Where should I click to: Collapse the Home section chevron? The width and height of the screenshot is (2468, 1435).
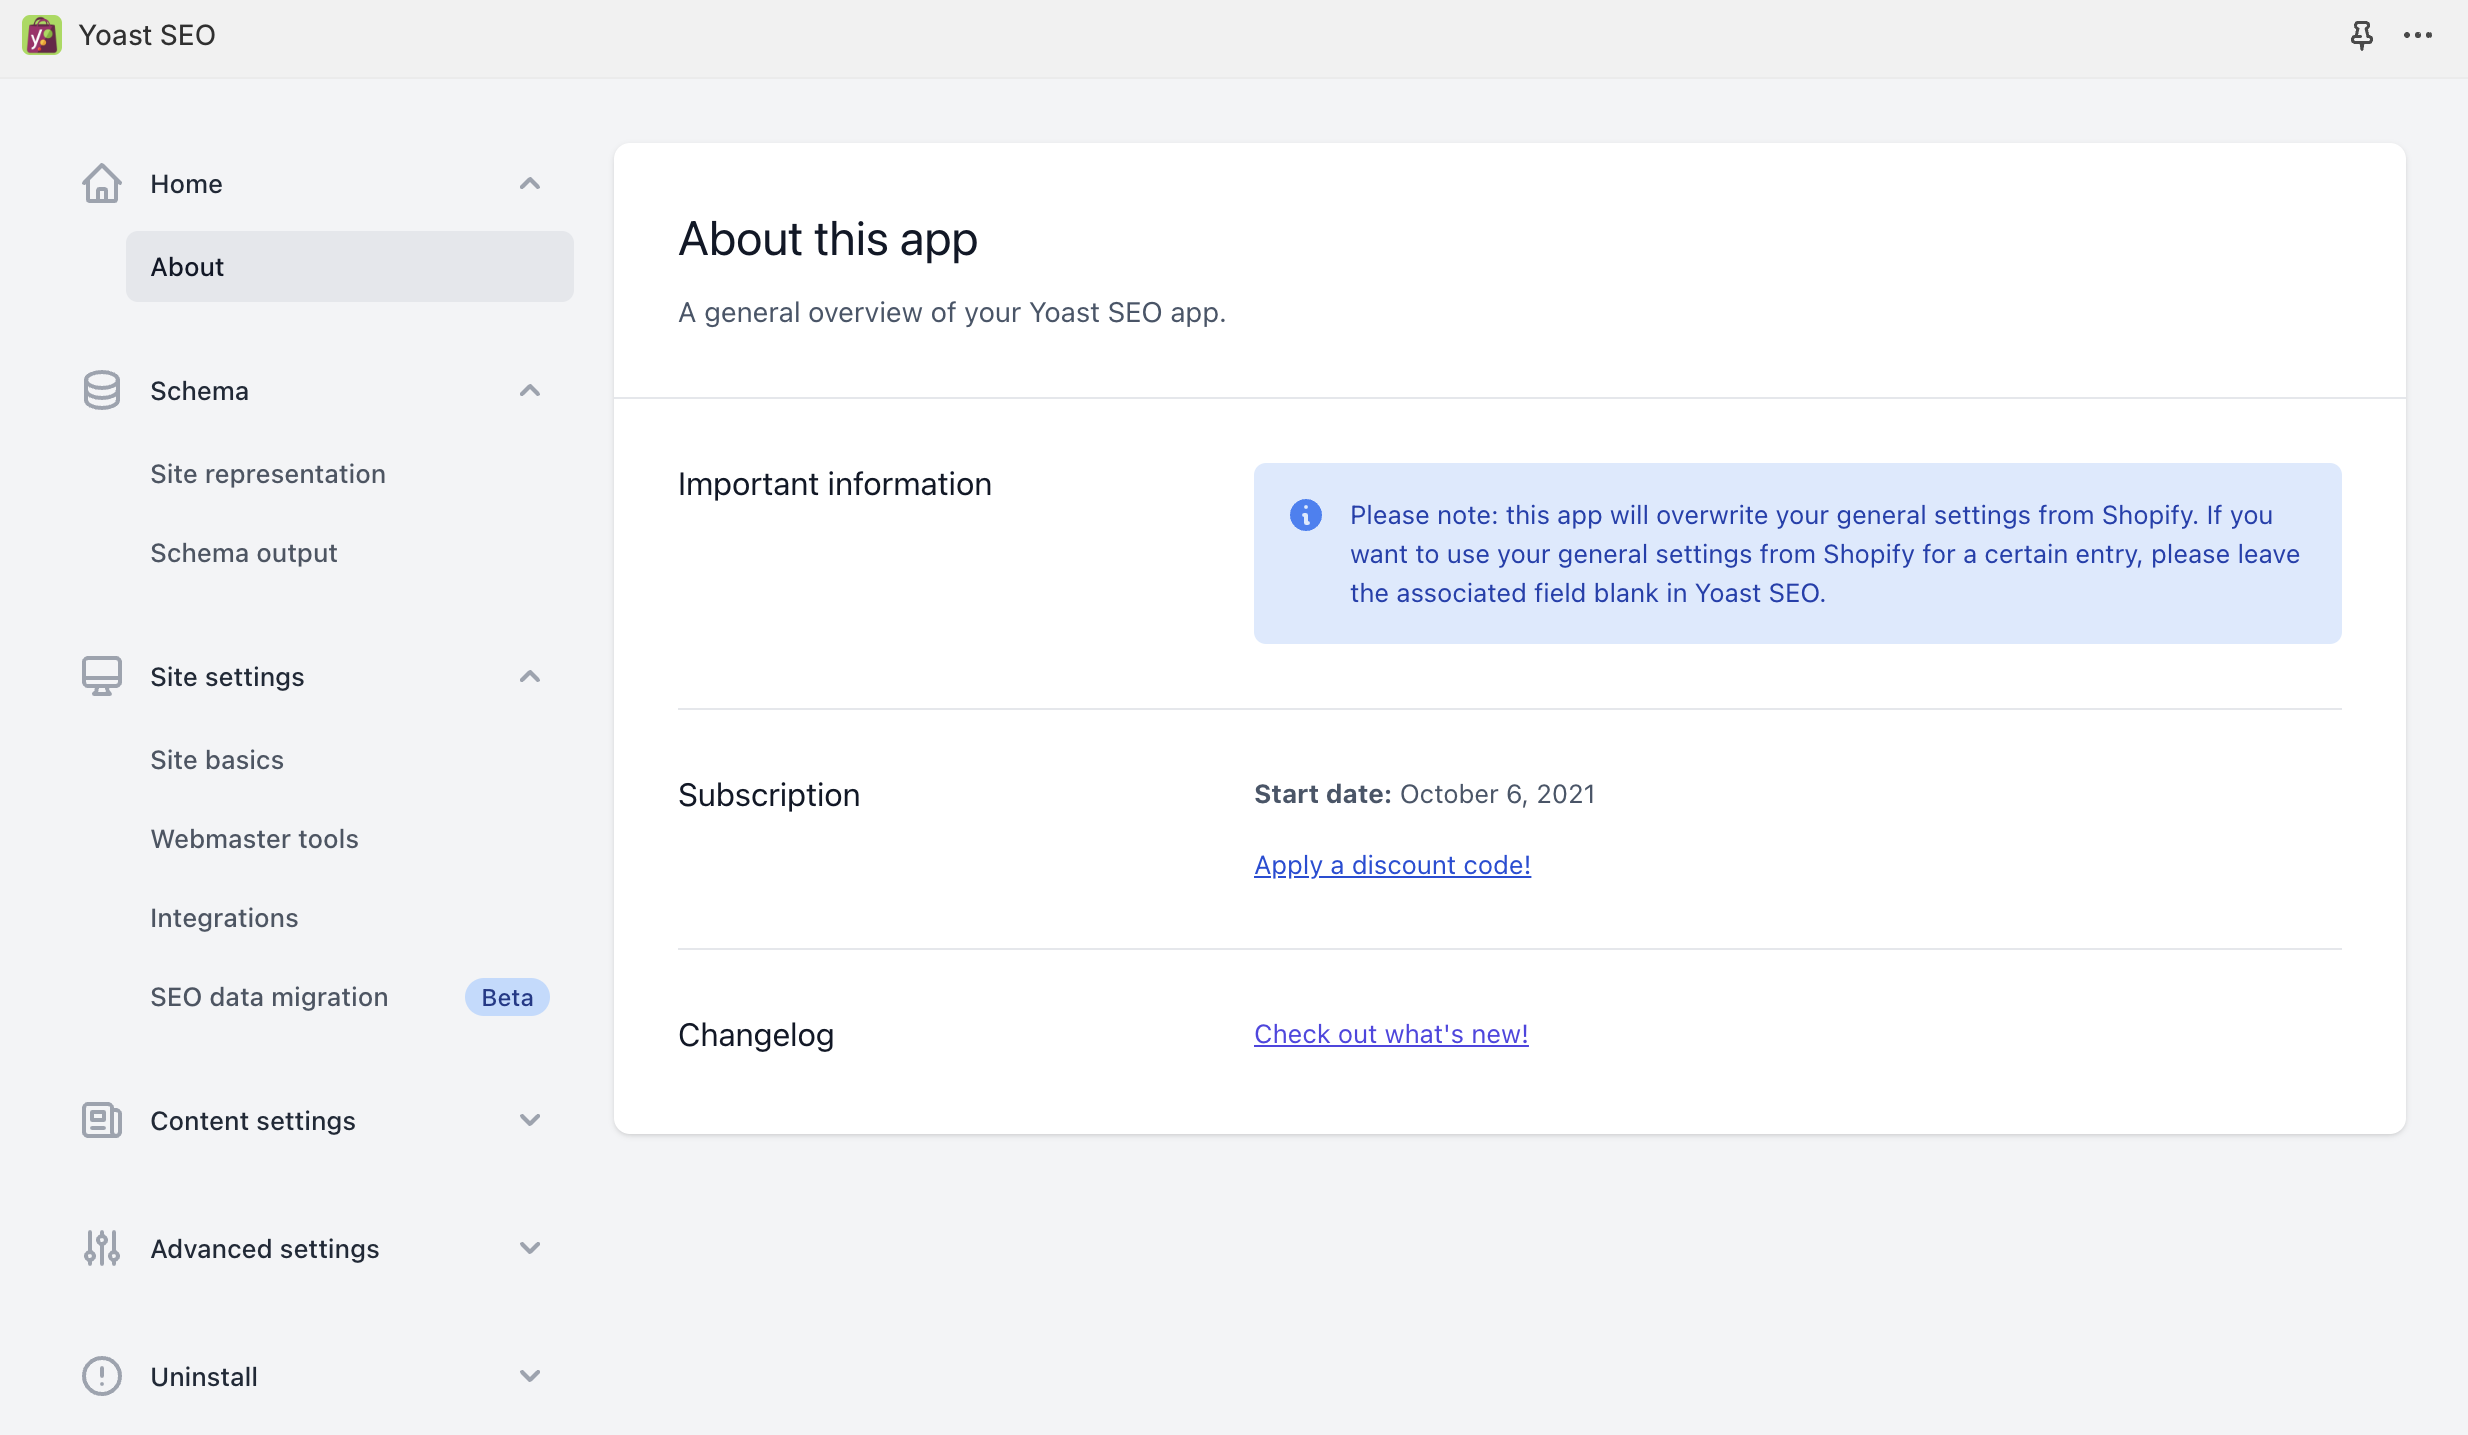[530, 184]
